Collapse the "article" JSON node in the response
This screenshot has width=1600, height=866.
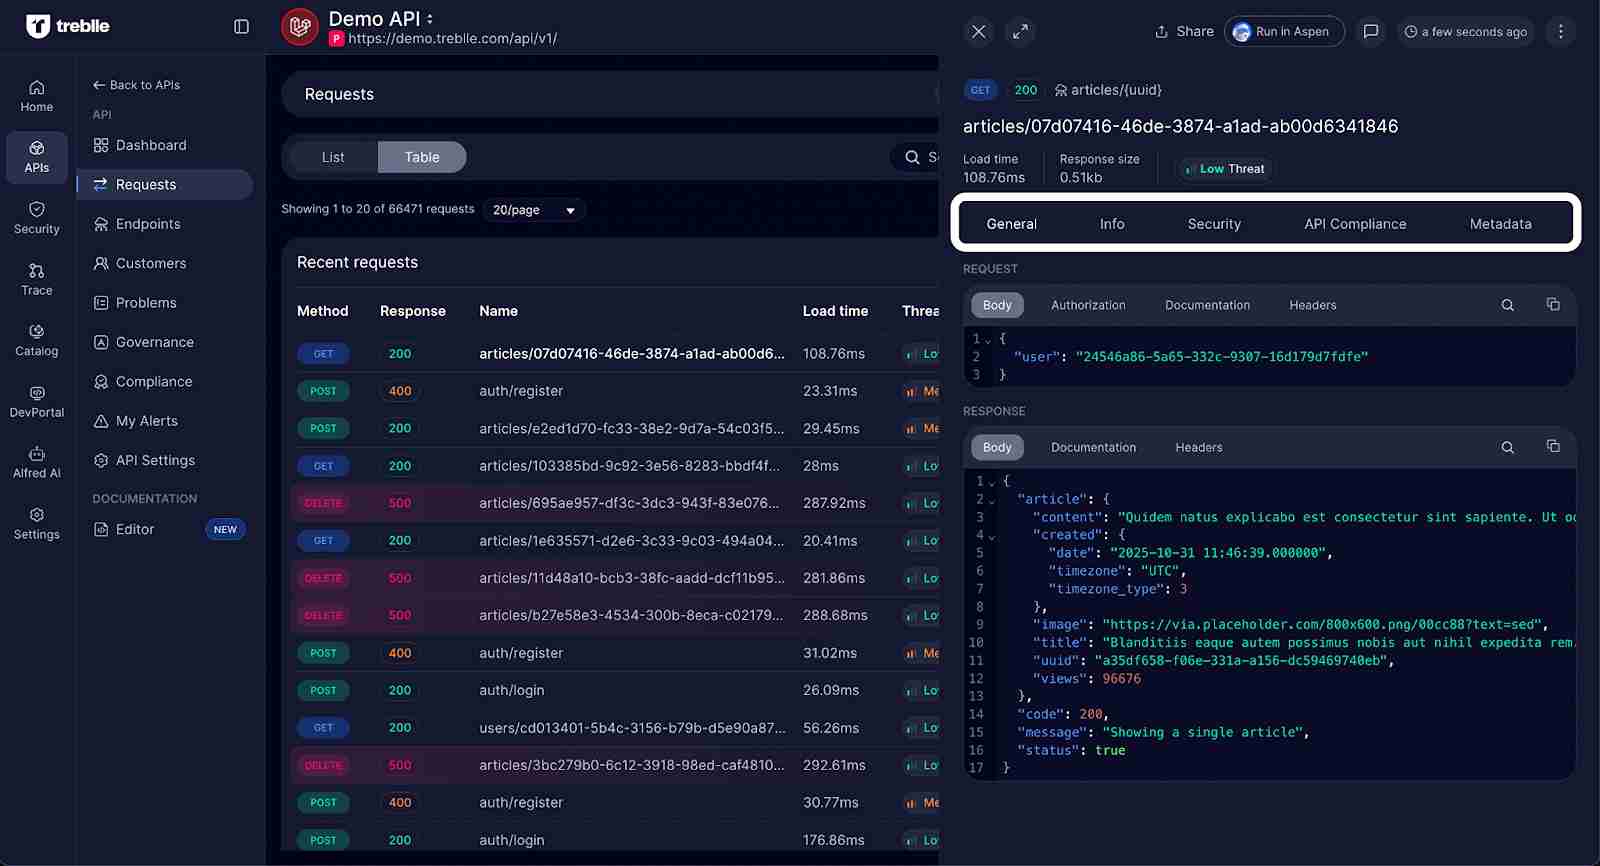pyautogui.click(x=992, y=500)
